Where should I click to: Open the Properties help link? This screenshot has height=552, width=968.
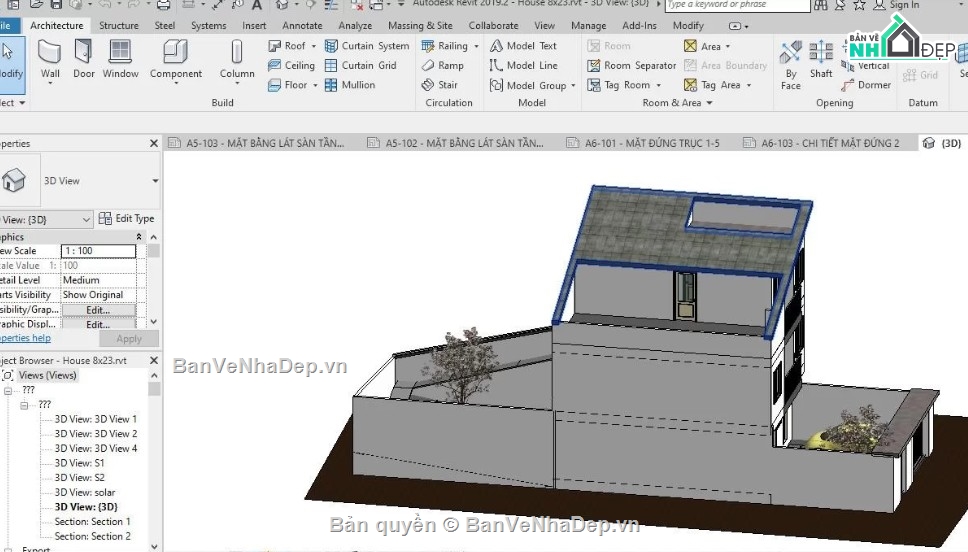click(x=25, y=338)
